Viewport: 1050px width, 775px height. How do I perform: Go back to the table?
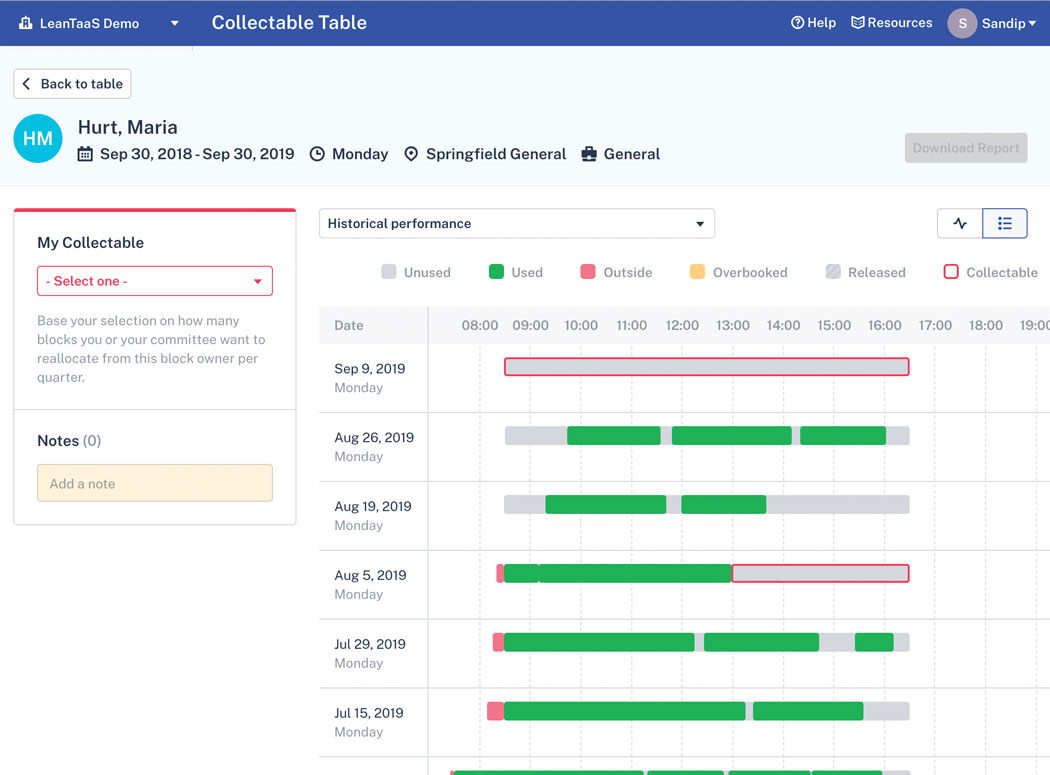[72, 84]
